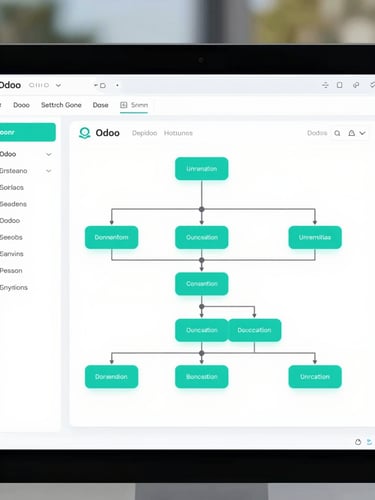Select Eanvins in the sidebar
375x500 pixels.
(x=12, y=254)
